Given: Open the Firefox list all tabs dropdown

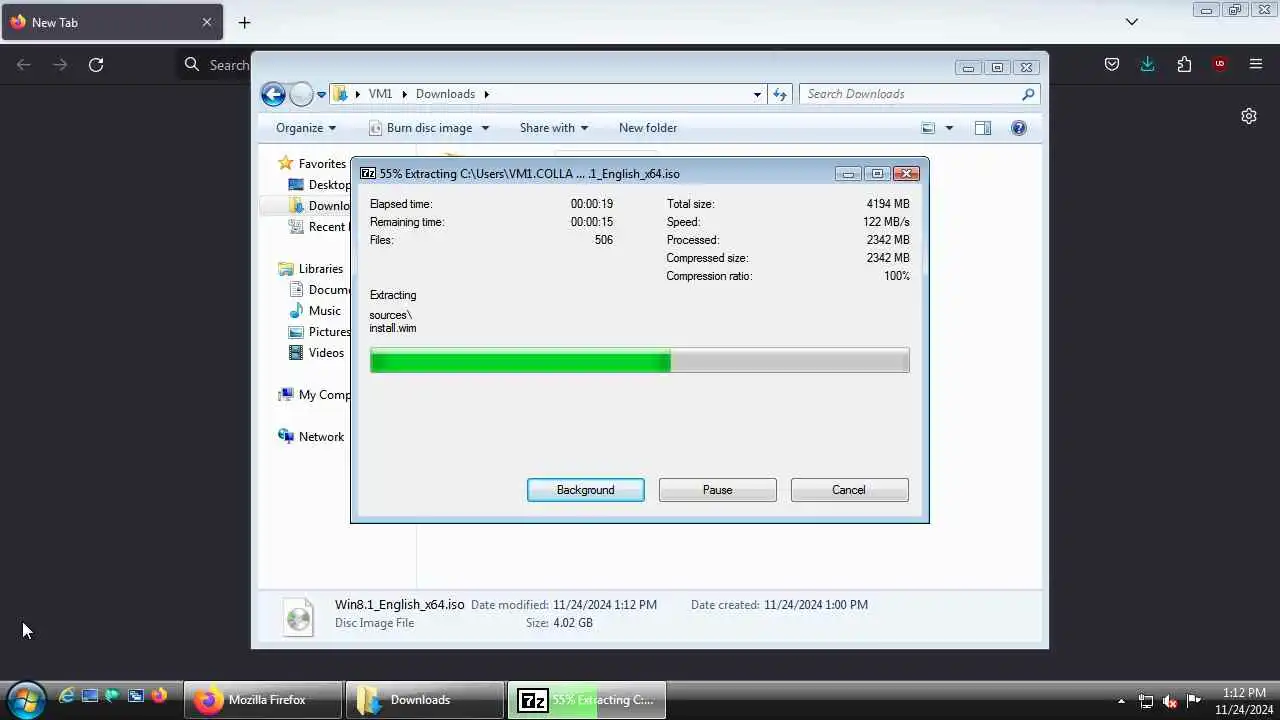Looking at the screenshot, I should [x=1132, y=22].
